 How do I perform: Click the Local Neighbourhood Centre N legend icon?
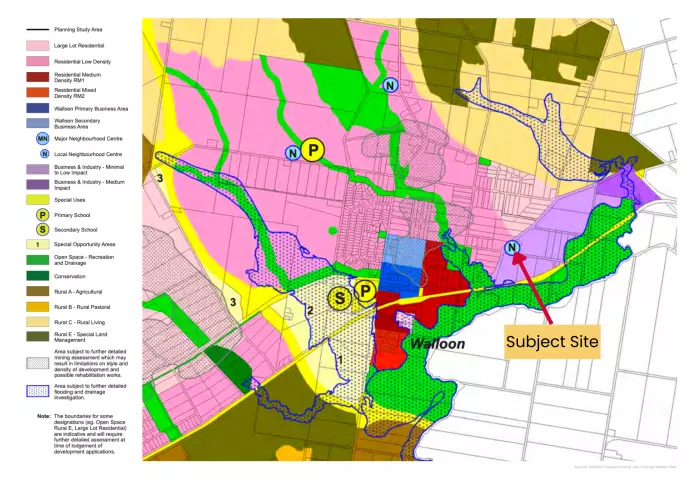(x=43, y=153)
